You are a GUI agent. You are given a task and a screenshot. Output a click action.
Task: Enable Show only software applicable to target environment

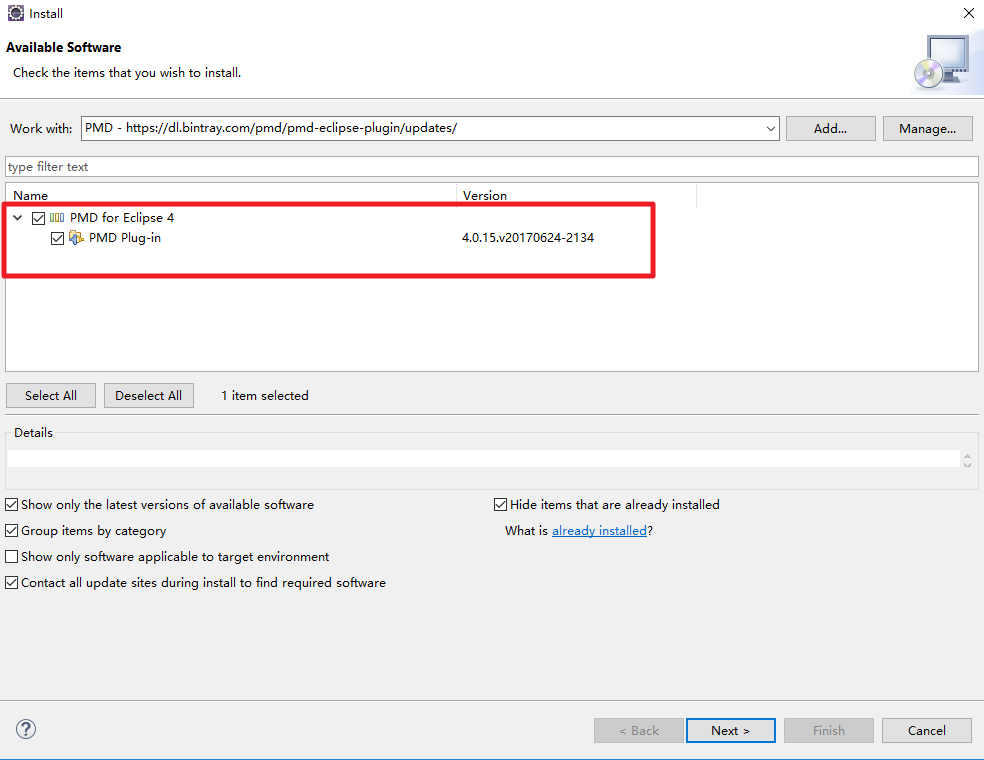11,557
